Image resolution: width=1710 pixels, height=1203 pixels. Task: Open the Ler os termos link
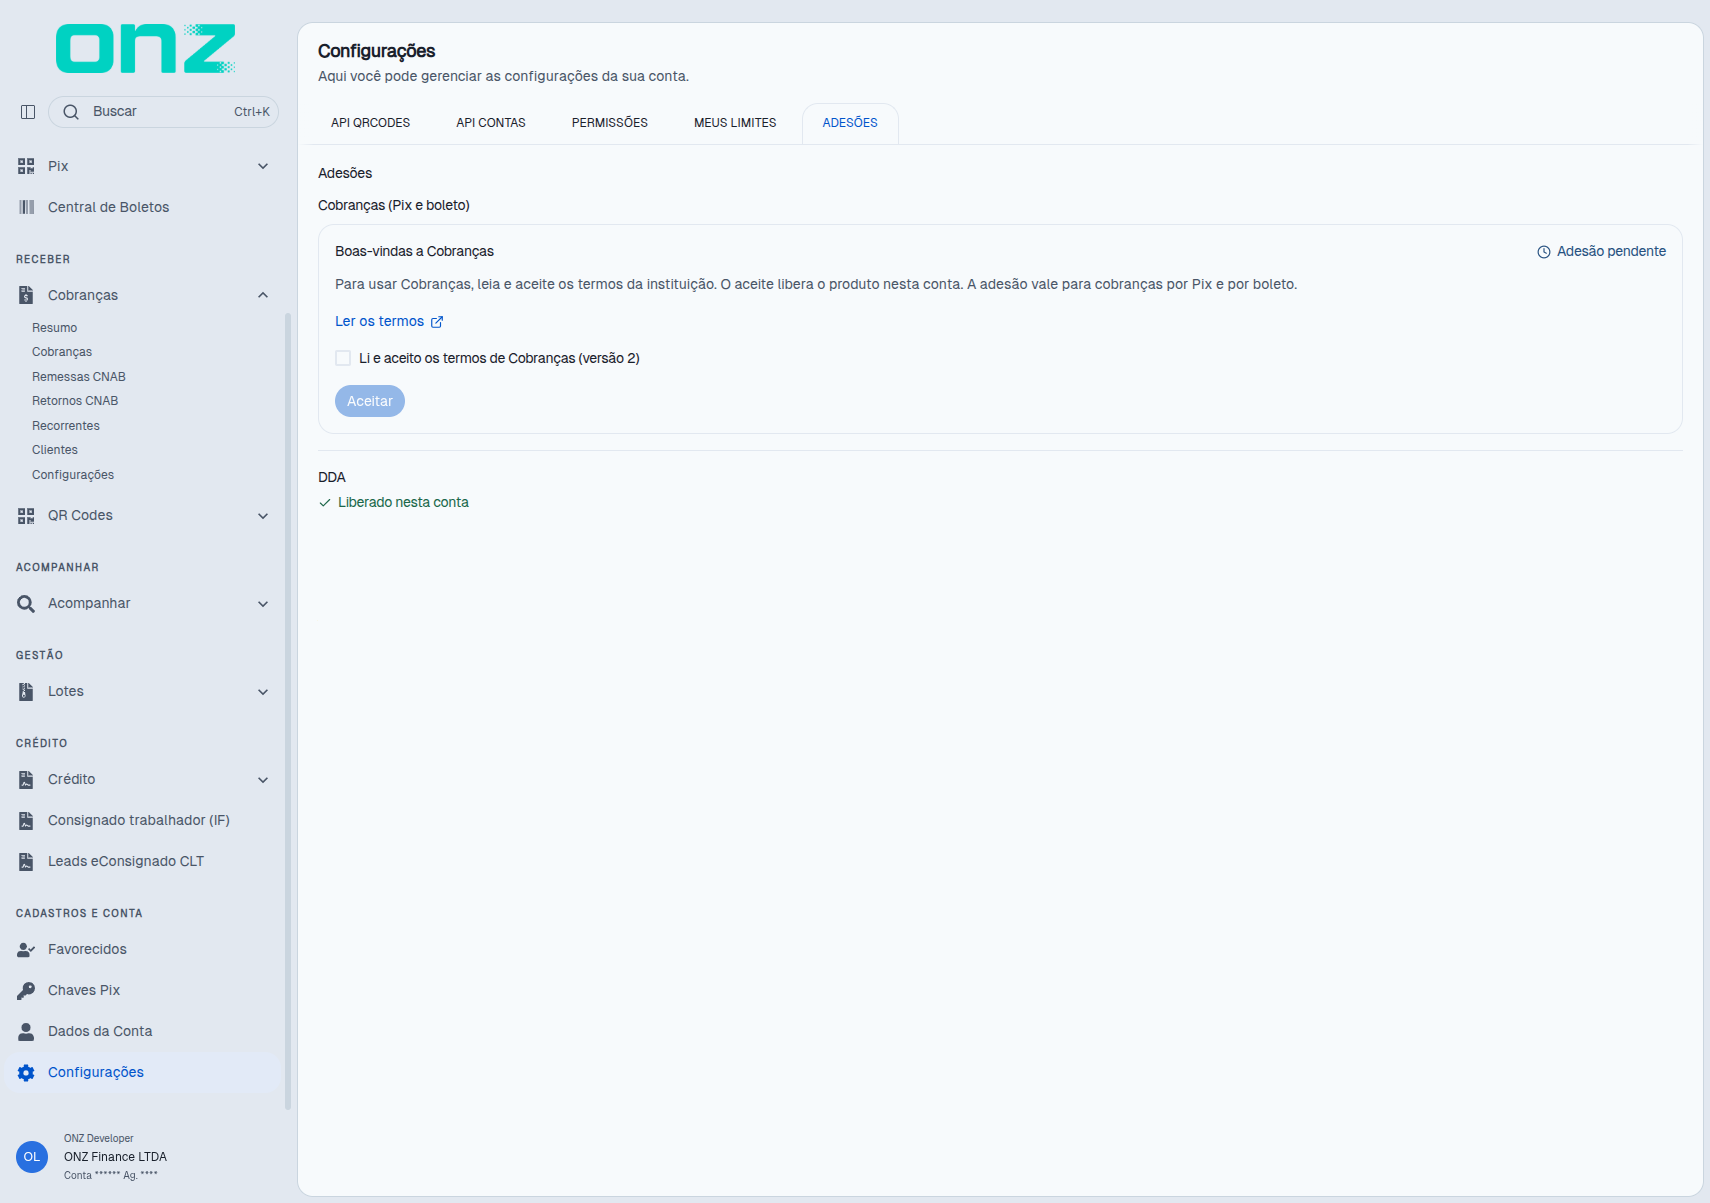[x=389, y=321]
